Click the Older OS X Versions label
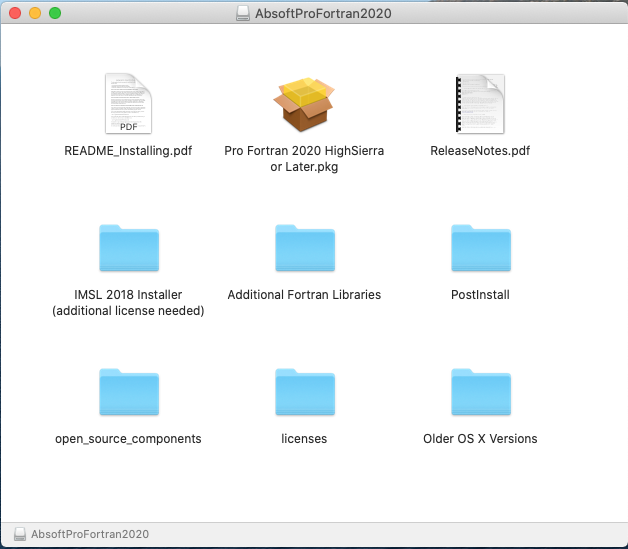This screenshot has width=628, height=549. point(480,439)
